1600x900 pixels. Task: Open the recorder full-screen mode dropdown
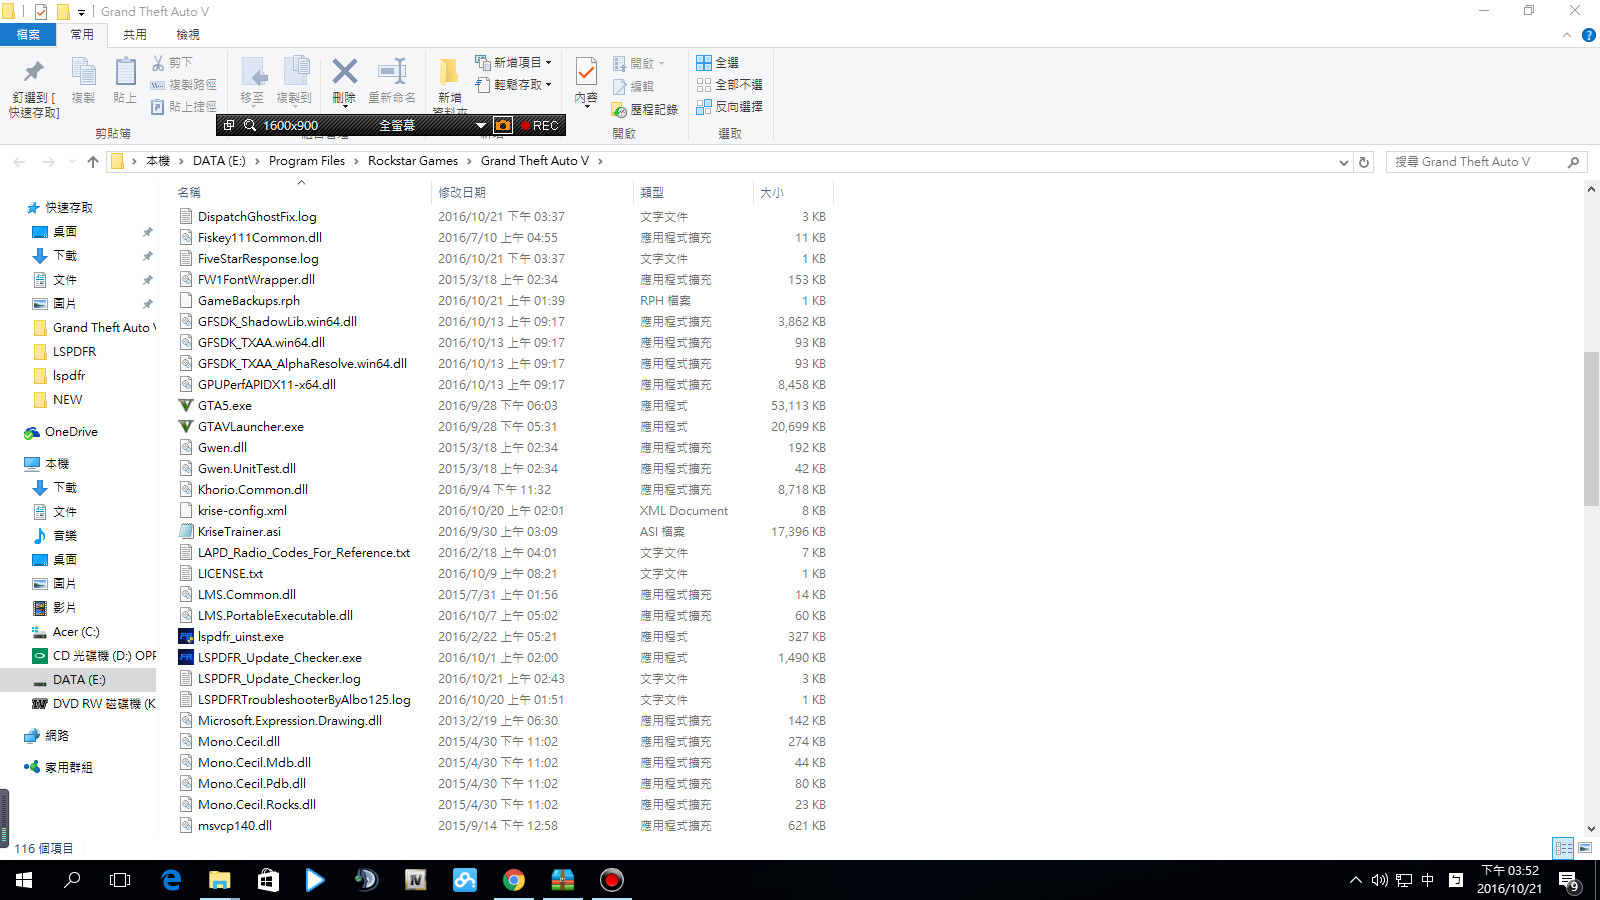pos(480,125)
